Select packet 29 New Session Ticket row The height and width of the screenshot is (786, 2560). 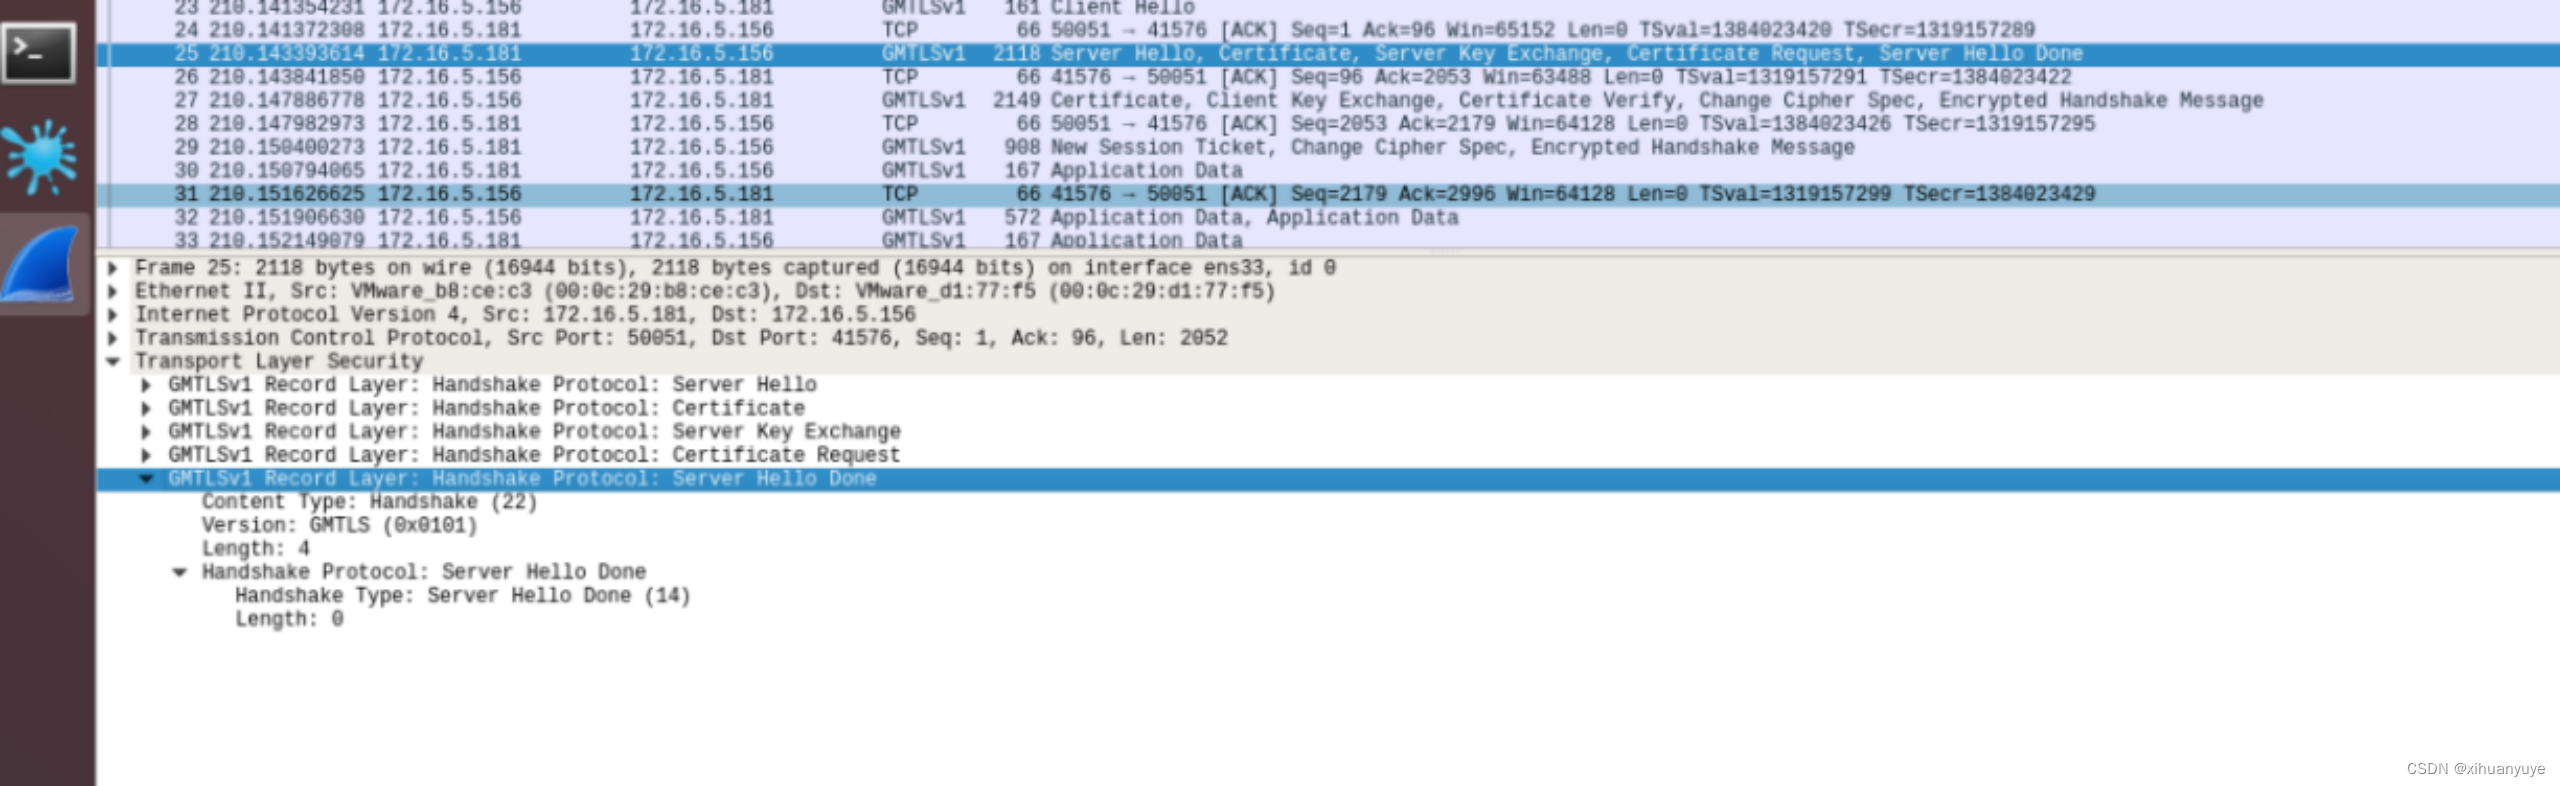(1328, 147)
